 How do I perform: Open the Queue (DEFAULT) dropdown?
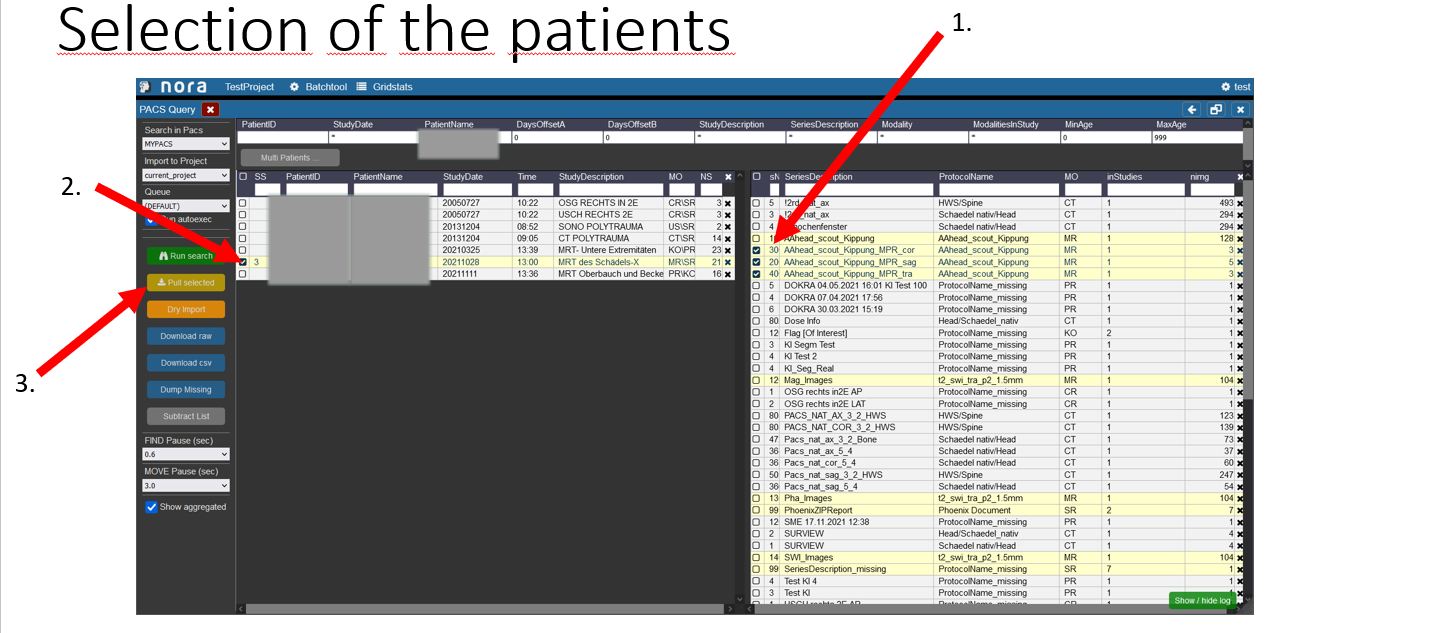pos(186,206)
